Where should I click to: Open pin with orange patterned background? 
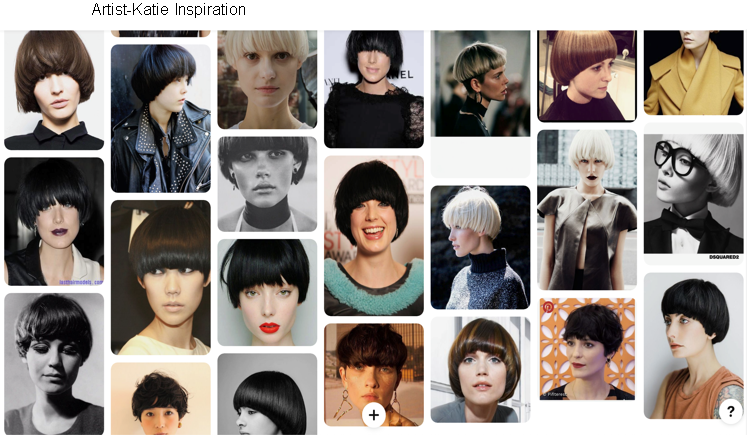[587, 350]
